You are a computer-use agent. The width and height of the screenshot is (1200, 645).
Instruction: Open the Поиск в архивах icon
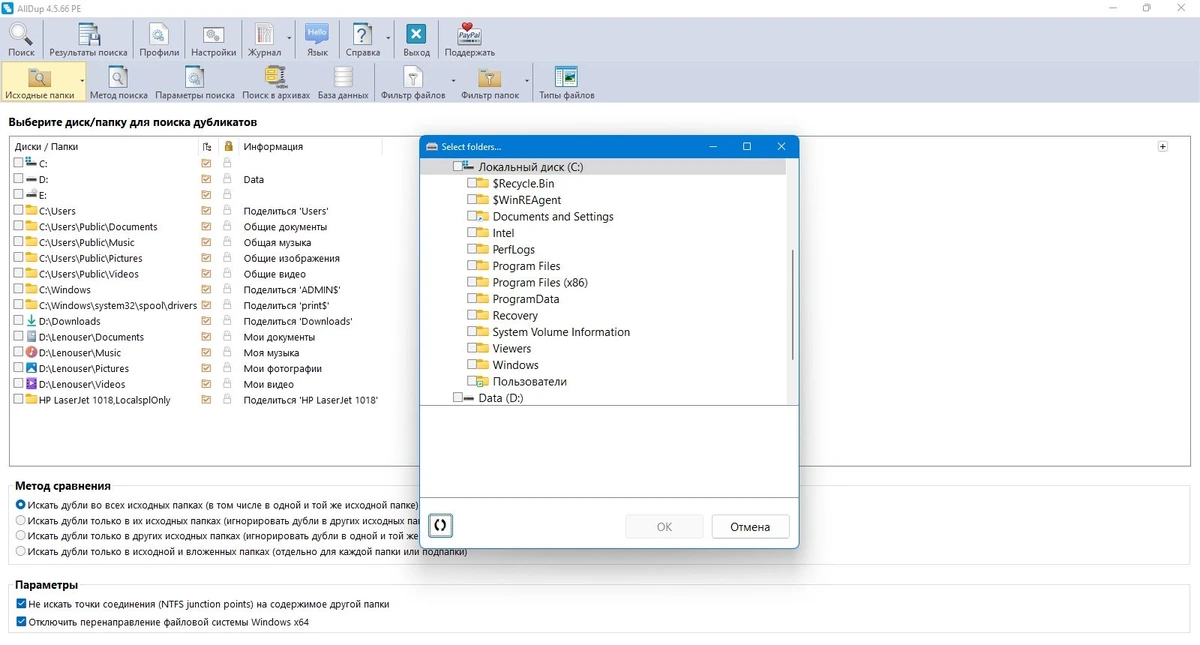[x=275, y=83]
